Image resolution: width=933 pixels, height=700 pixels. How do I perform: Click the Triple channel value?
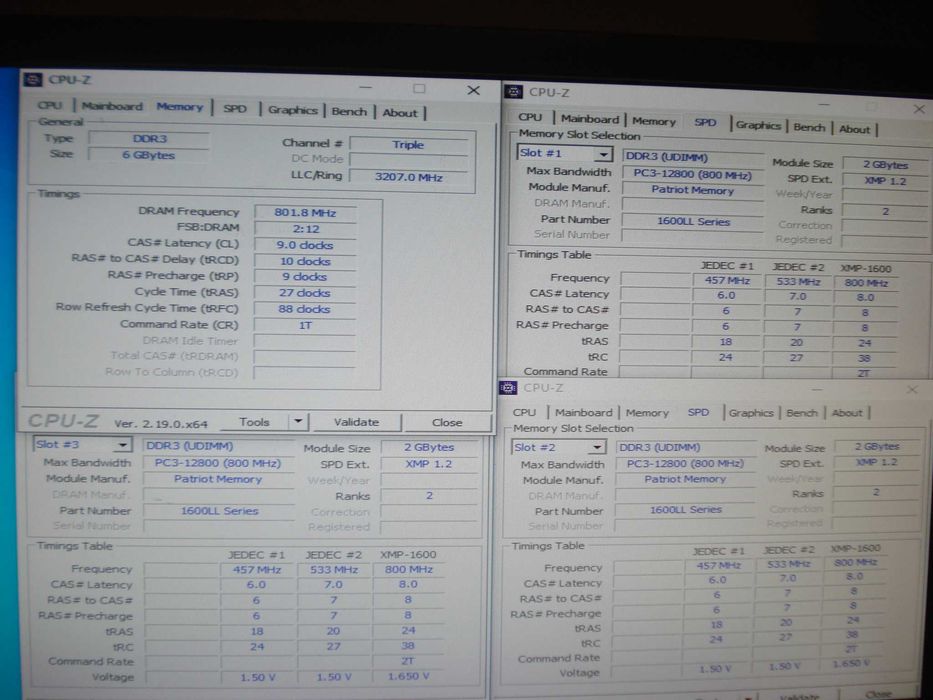(408, 144)
